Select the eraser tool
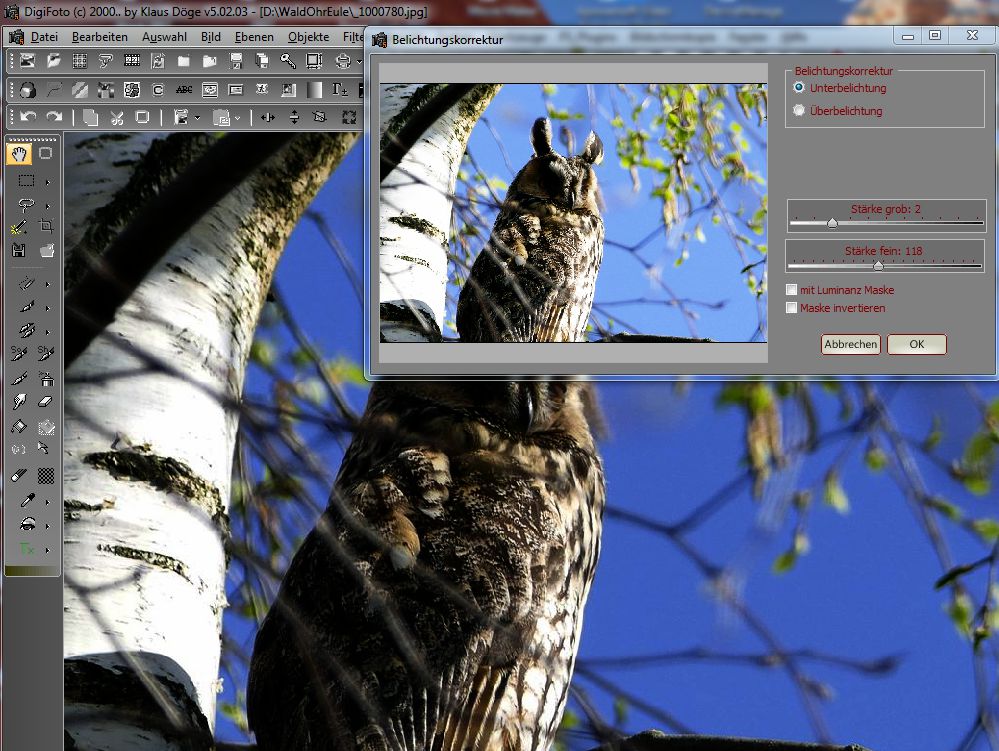Screen dimensions: 999x751 coord(45,402)
